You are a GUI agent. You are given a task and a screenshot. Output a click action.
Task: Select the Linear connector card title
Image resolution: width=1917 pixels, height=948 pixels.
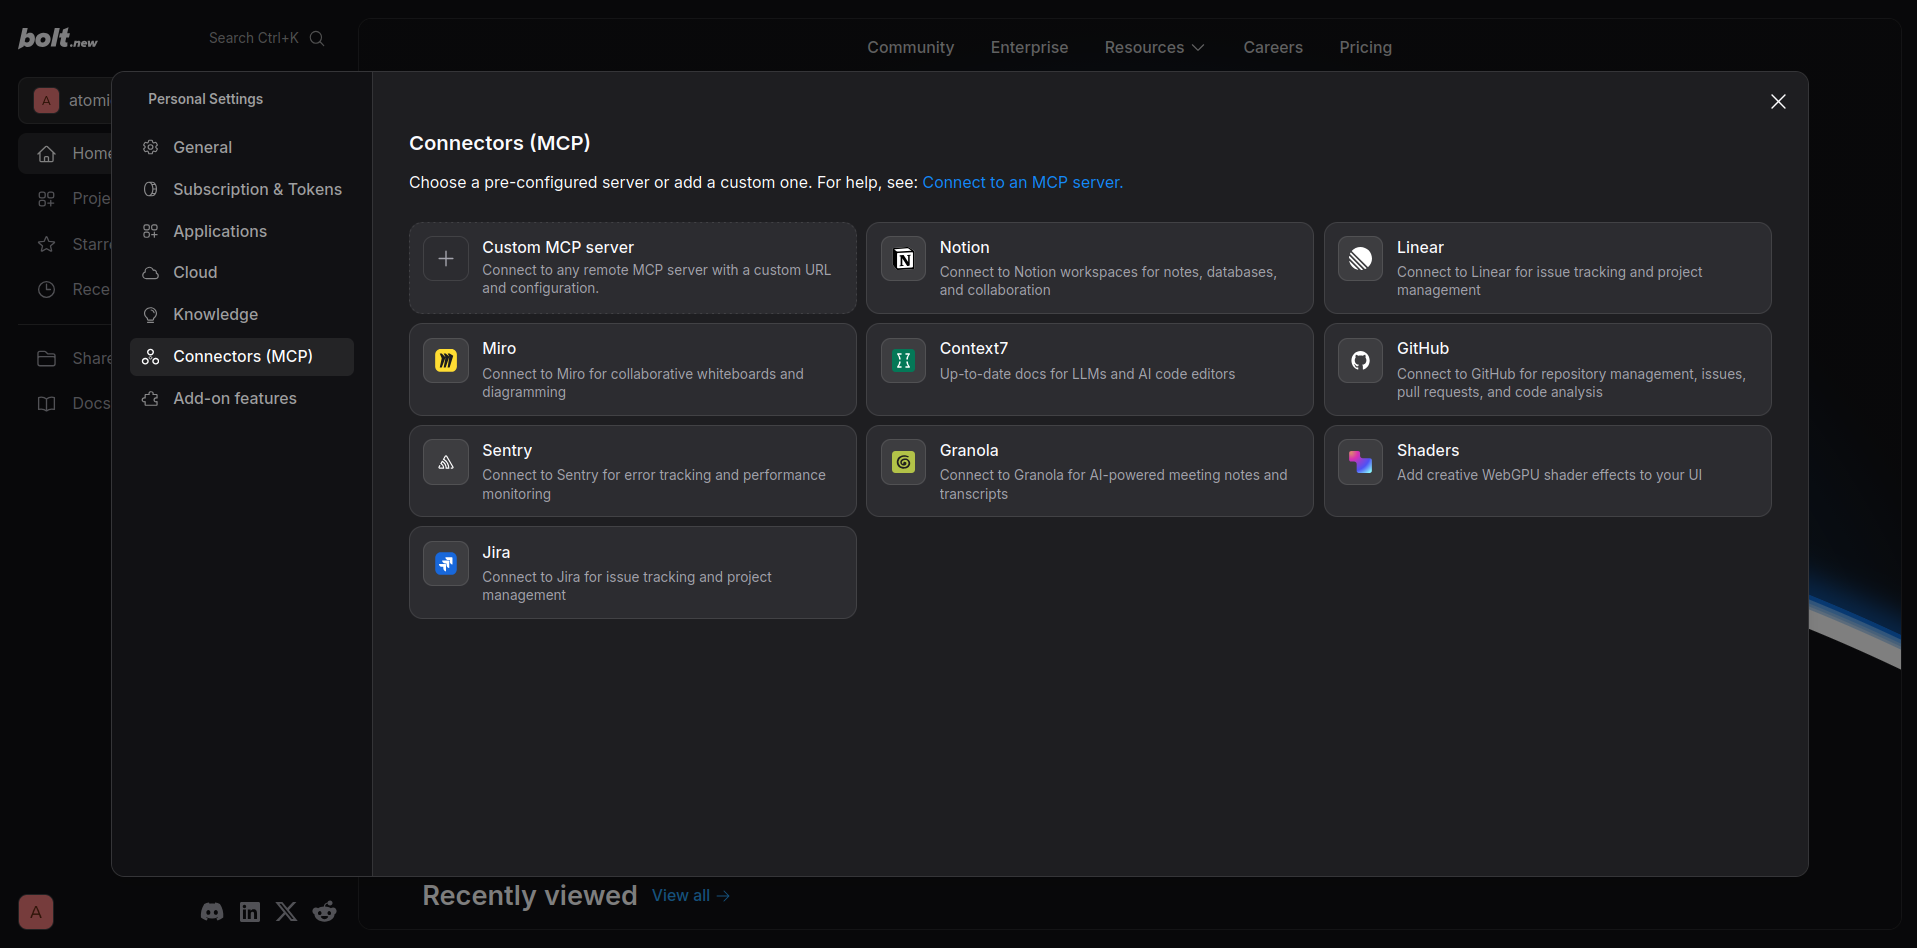click(x=1420, y=247)
